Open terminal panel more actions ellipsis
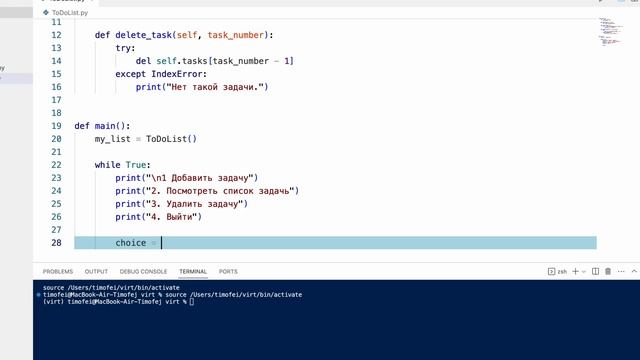This screenshot has width=640, height=360. point(621,271)
